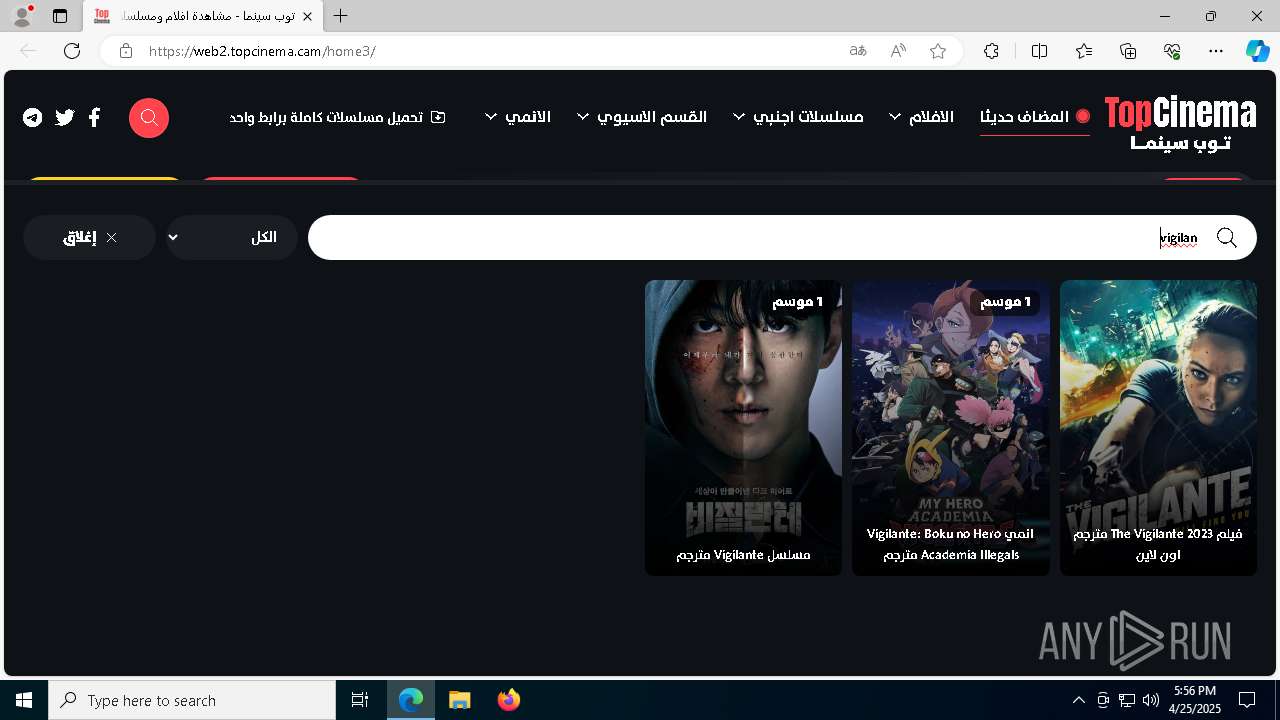Click the TopCinema logo
1280x720 pixels.
[x=1180, y=123]
